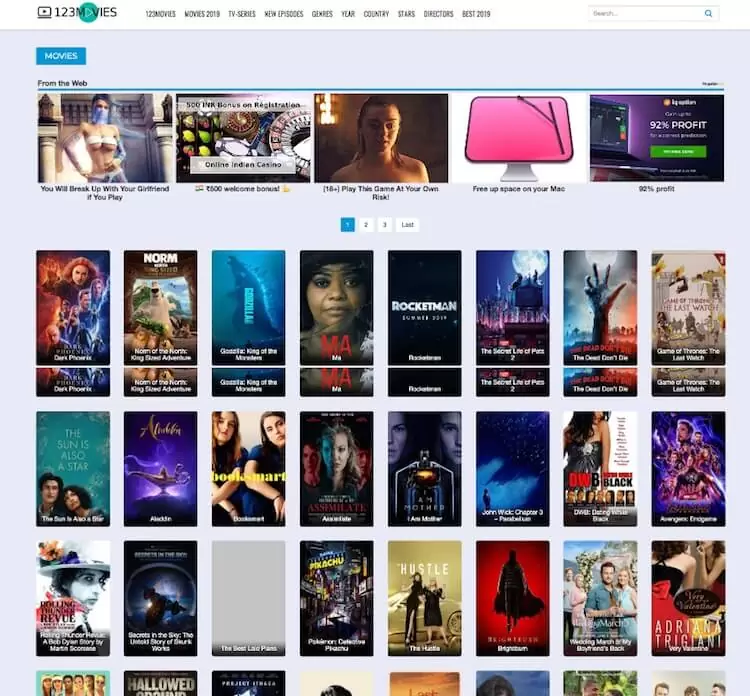Select the Brightburn movie poster
This screenshot has height=696, width=750.
click(512, 598)
